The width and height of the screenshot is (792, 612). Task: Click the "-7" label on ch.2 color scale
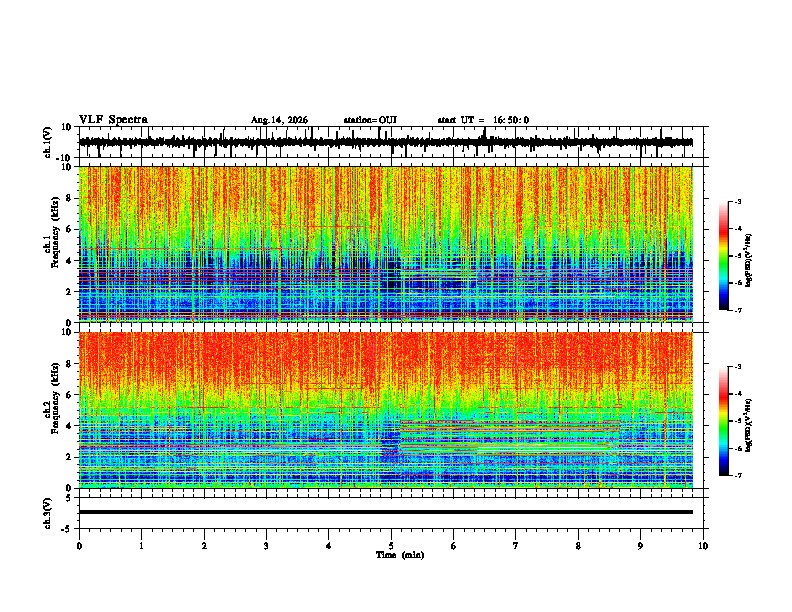(x=738, y=476)
